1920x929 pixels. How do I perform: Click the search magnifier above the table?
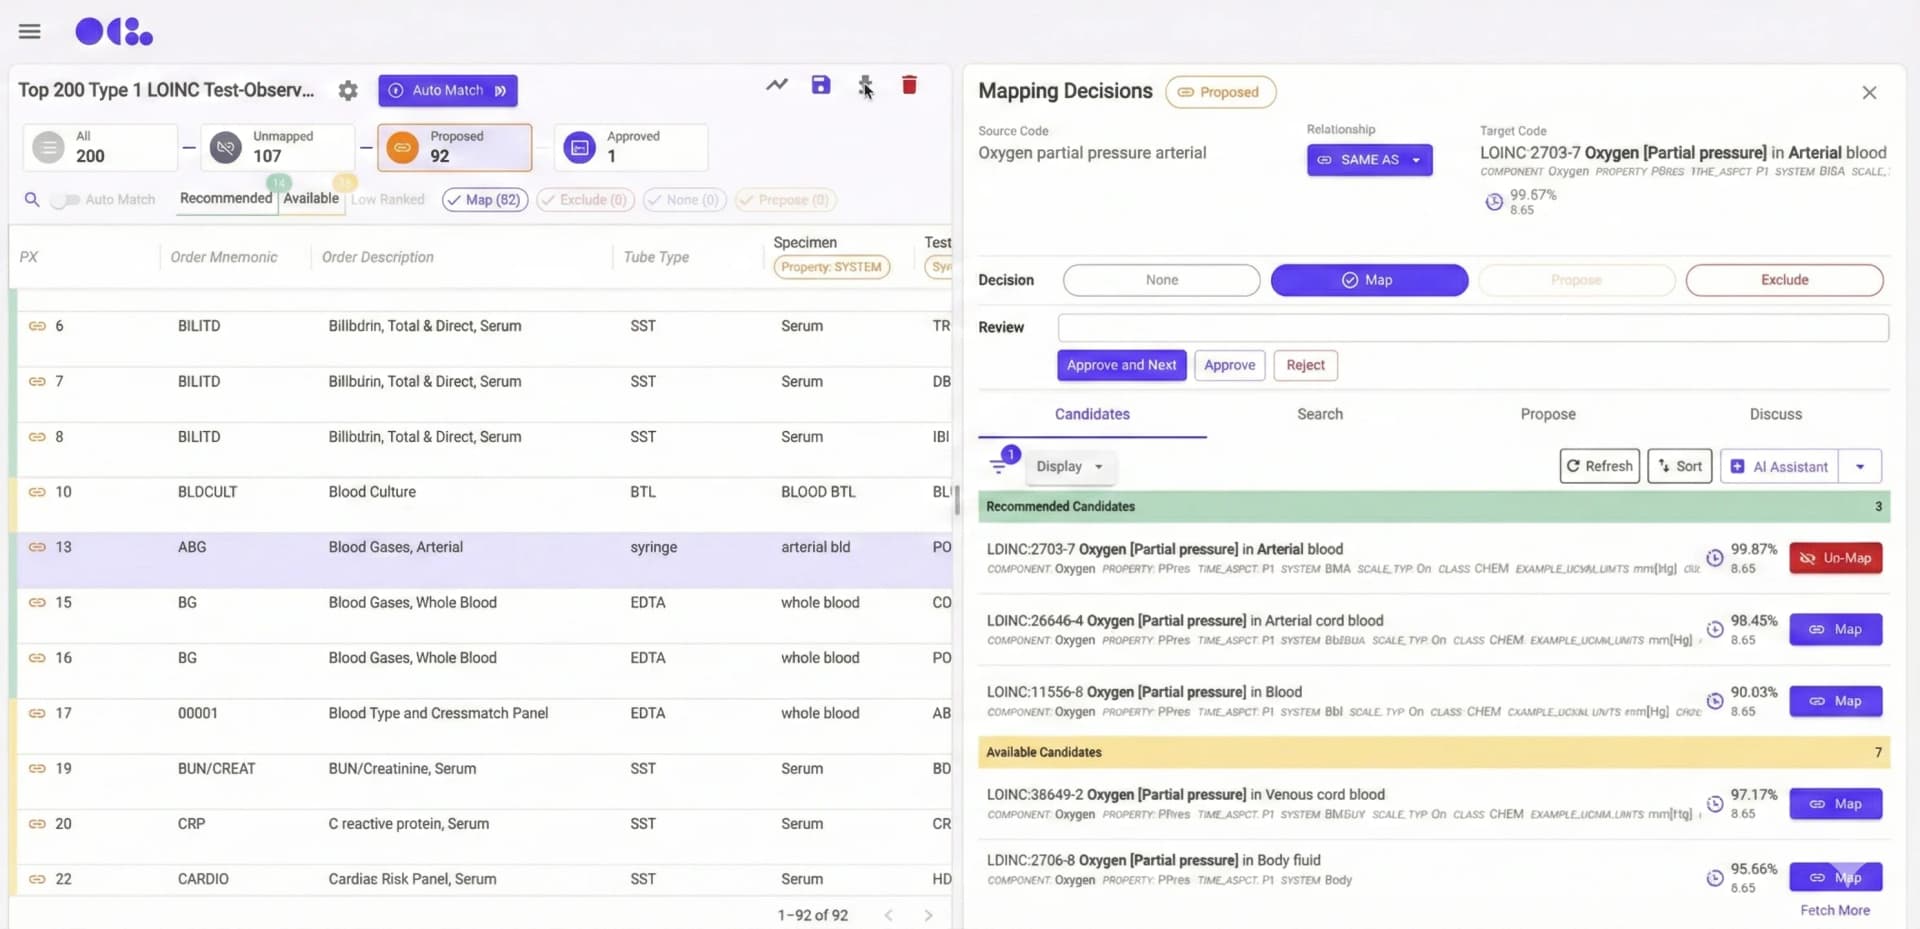click(x=32, y=199)
